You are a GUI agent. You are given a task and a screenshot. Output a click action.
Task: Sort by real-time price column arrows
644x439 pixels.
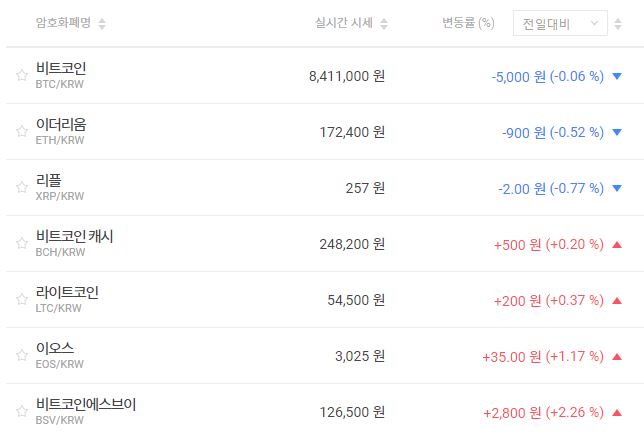tap(385, 23)
